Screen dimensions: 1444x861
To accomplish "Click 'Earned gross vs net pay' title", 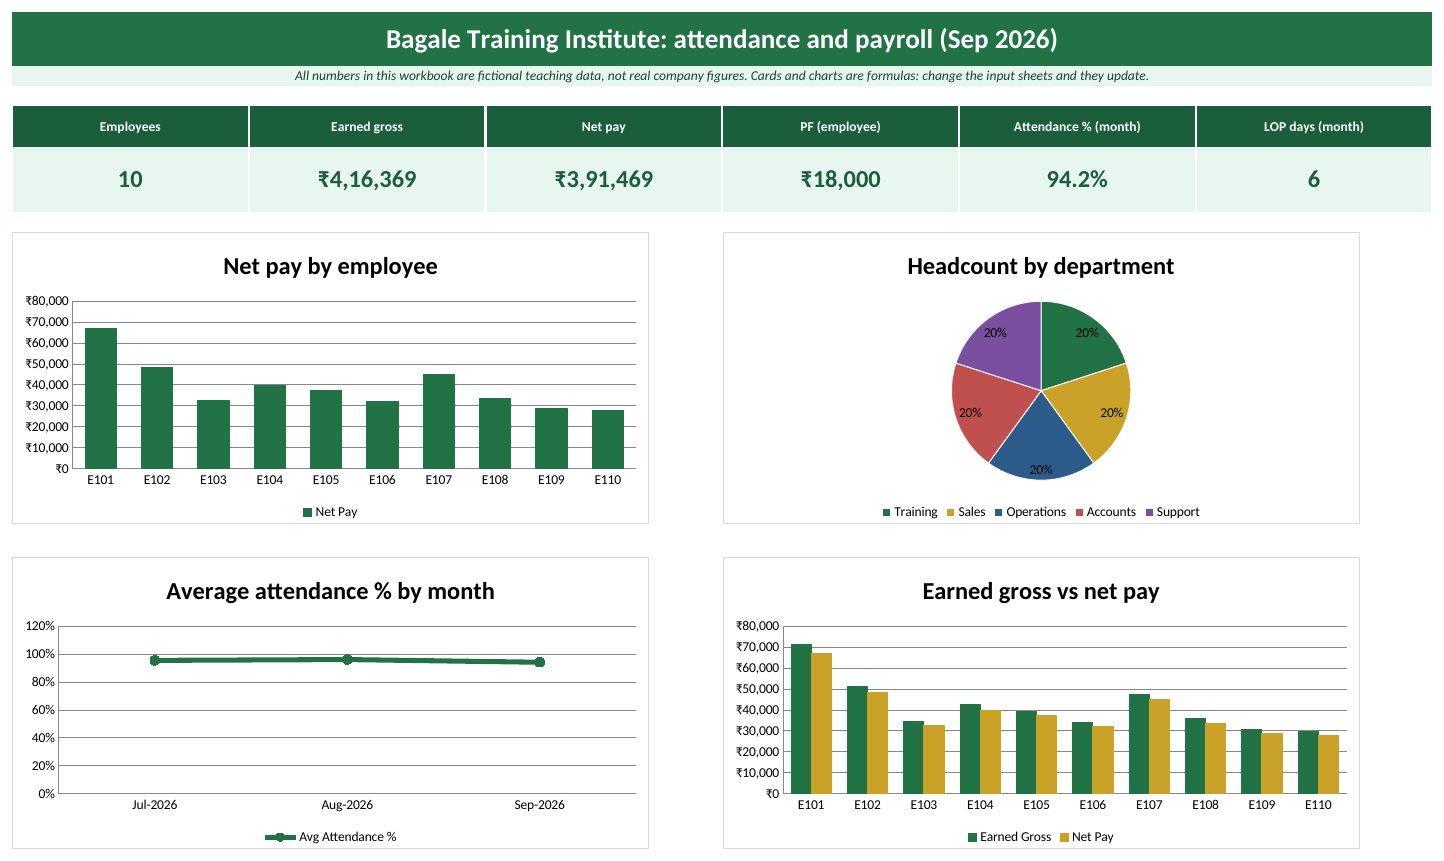I will coord(1041,591).
